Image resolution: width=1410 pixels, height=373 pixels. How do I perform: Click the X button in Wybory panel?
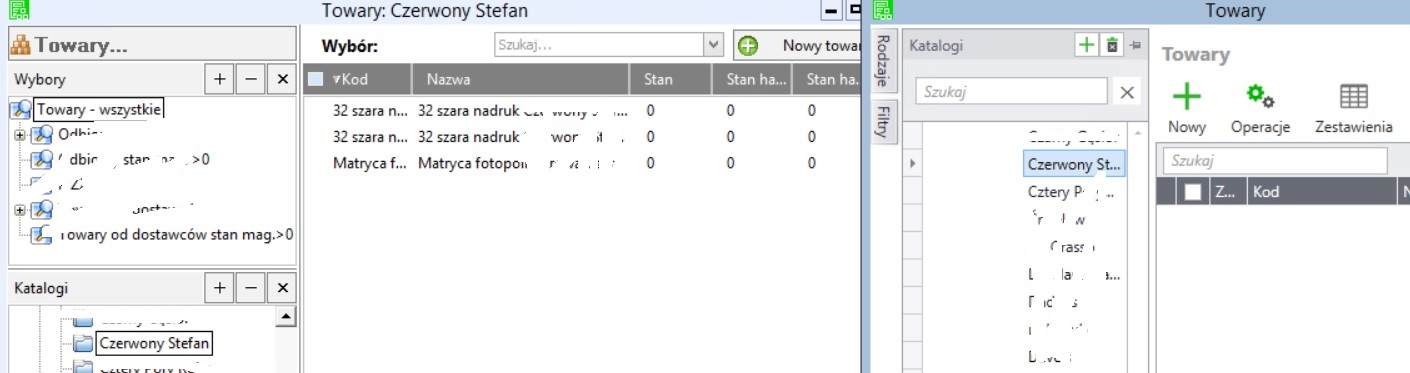[282, 79]
